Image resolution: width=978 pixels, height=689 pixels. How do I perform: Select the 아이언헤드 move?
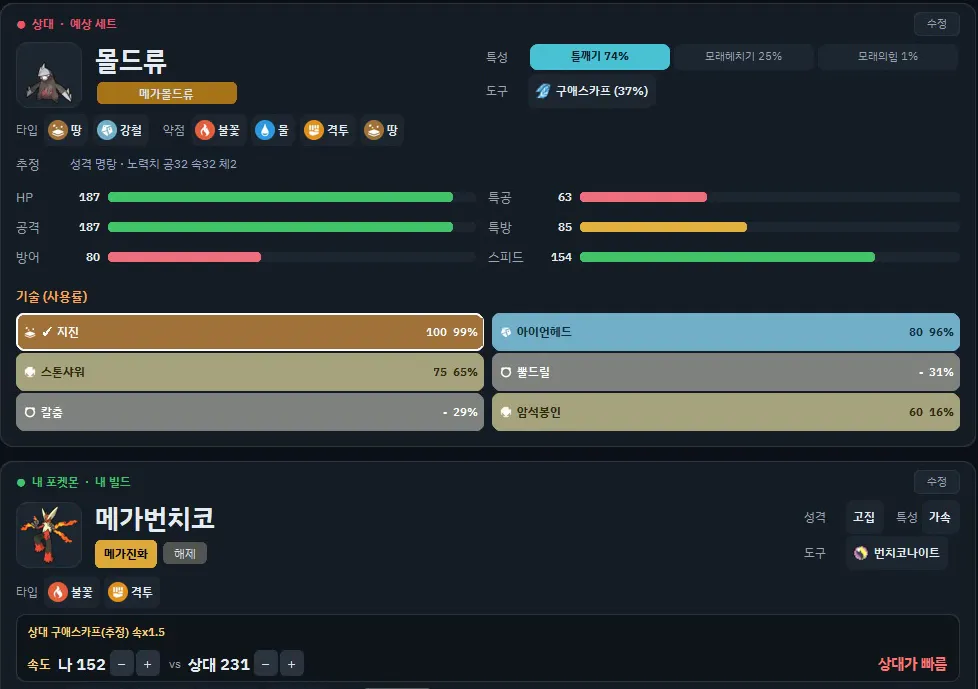tap(725, 332)
